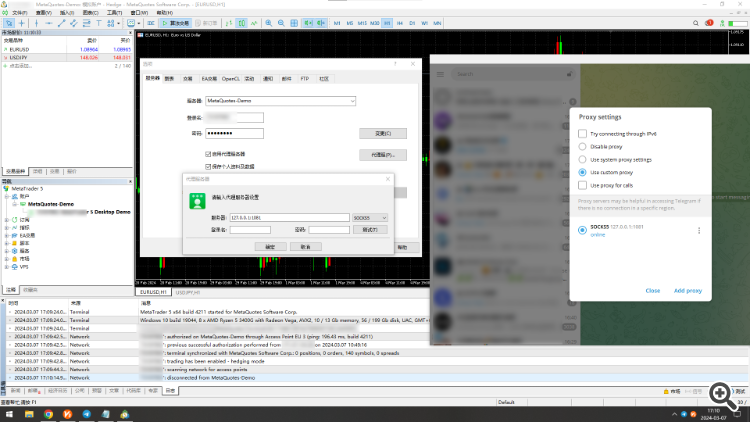Open the server MetaQuotes-Demo combo box
The height and width of the screenshot is (422, 750).
[x=281, y=101]
